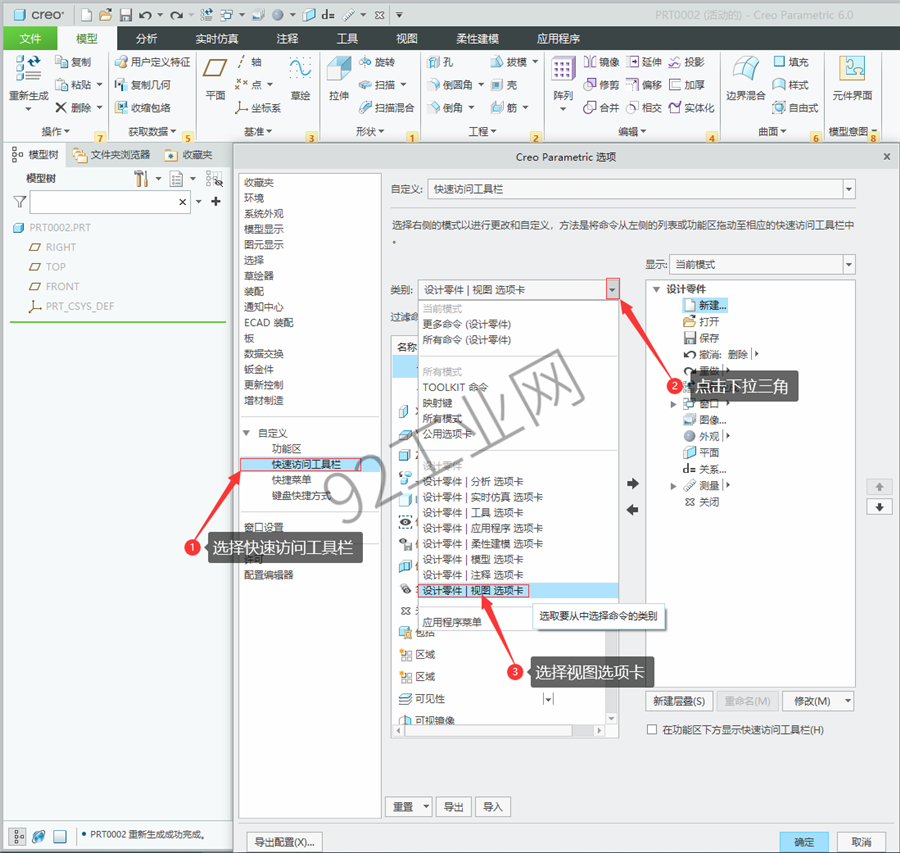900x853 pixels.
Task: Select 模型显示 in options list
Action: click(263, 229)
